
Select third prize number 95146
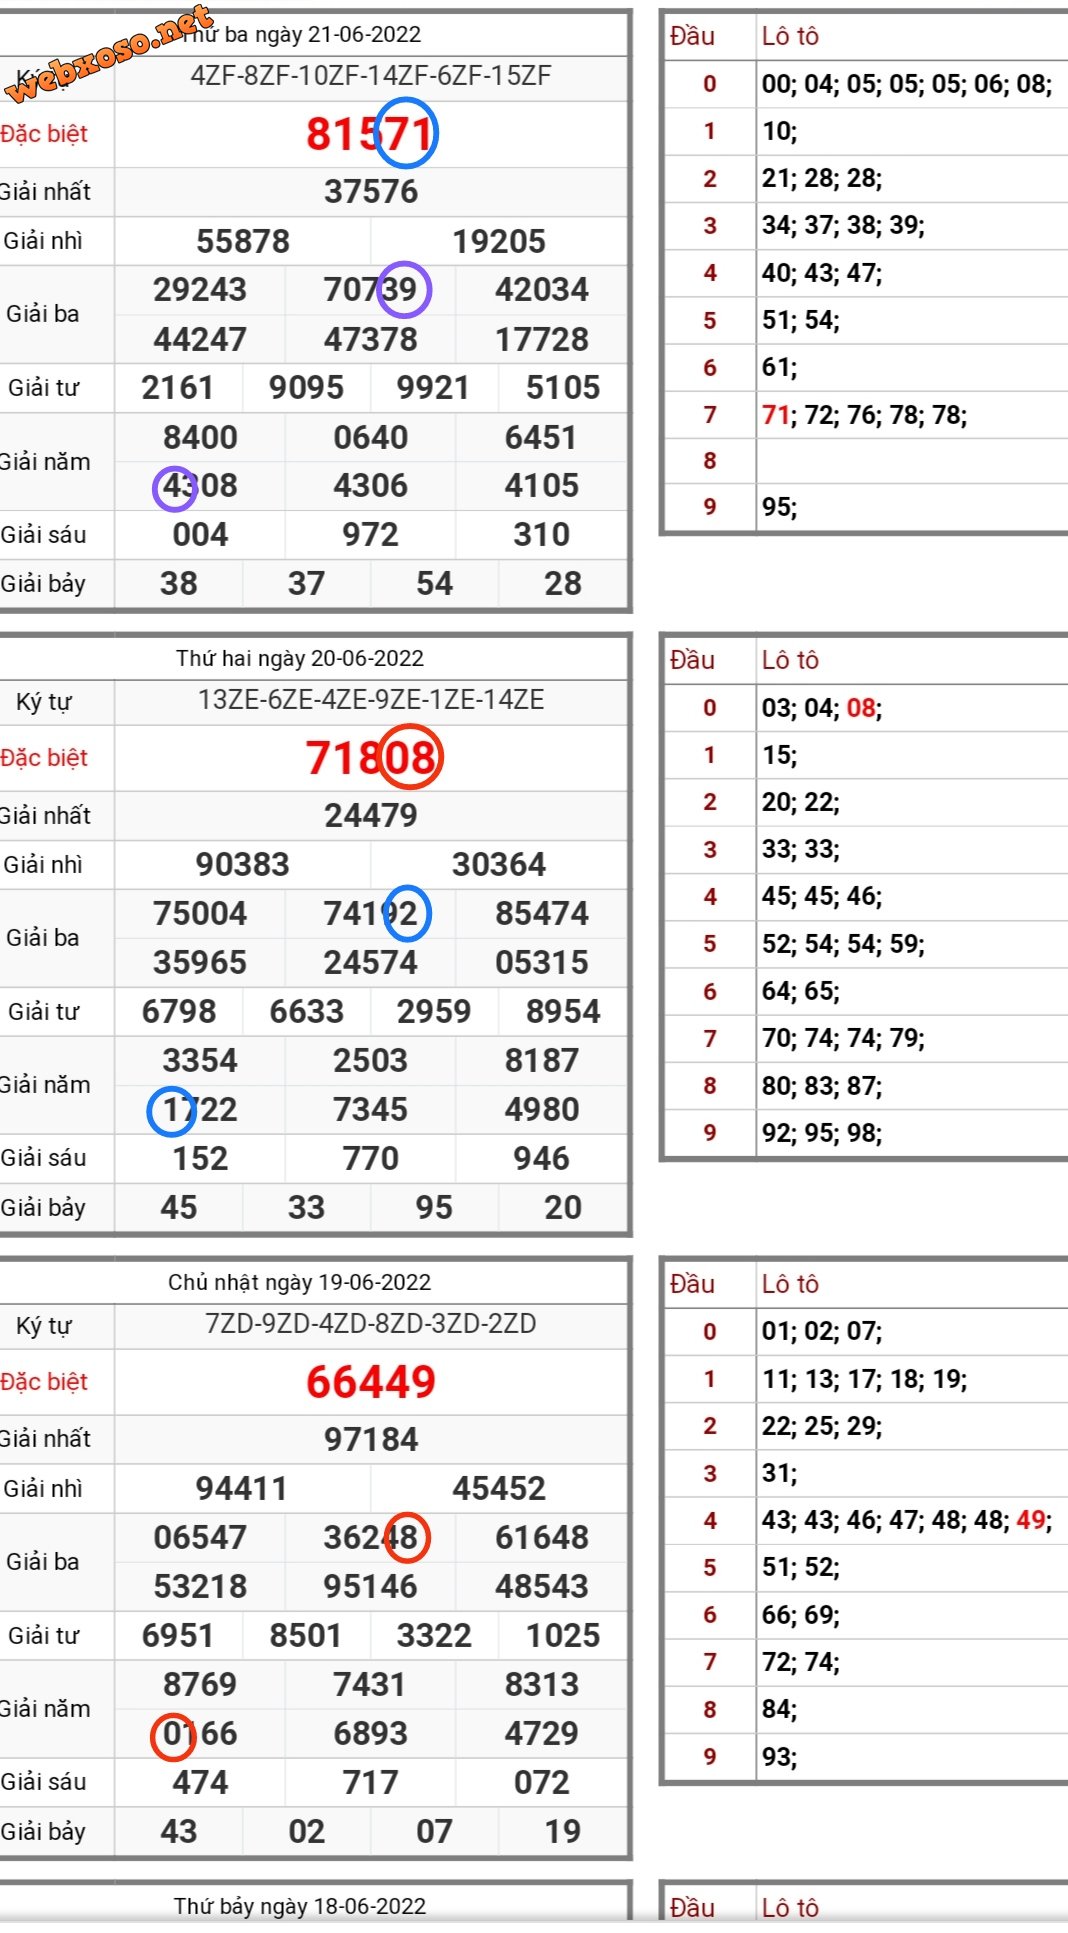click(371, 1586)
